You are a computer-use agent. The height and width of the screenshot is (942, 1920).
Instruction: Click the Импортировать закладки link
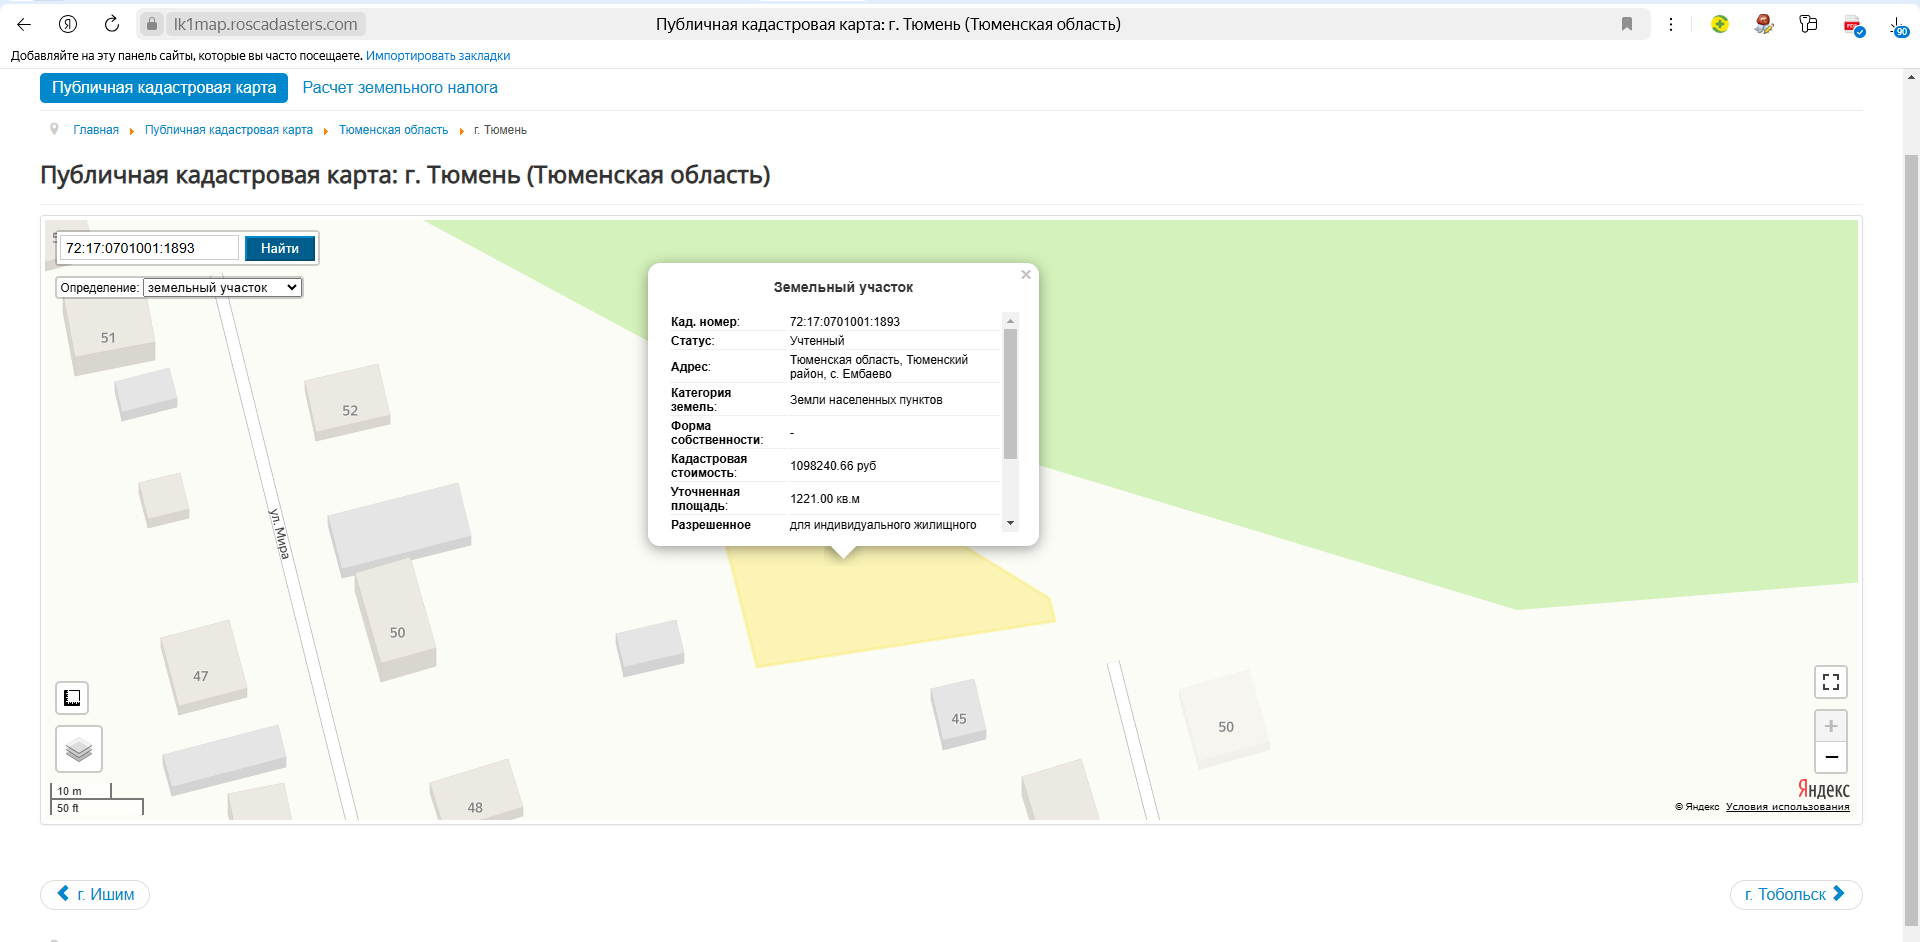click(438, 56)
